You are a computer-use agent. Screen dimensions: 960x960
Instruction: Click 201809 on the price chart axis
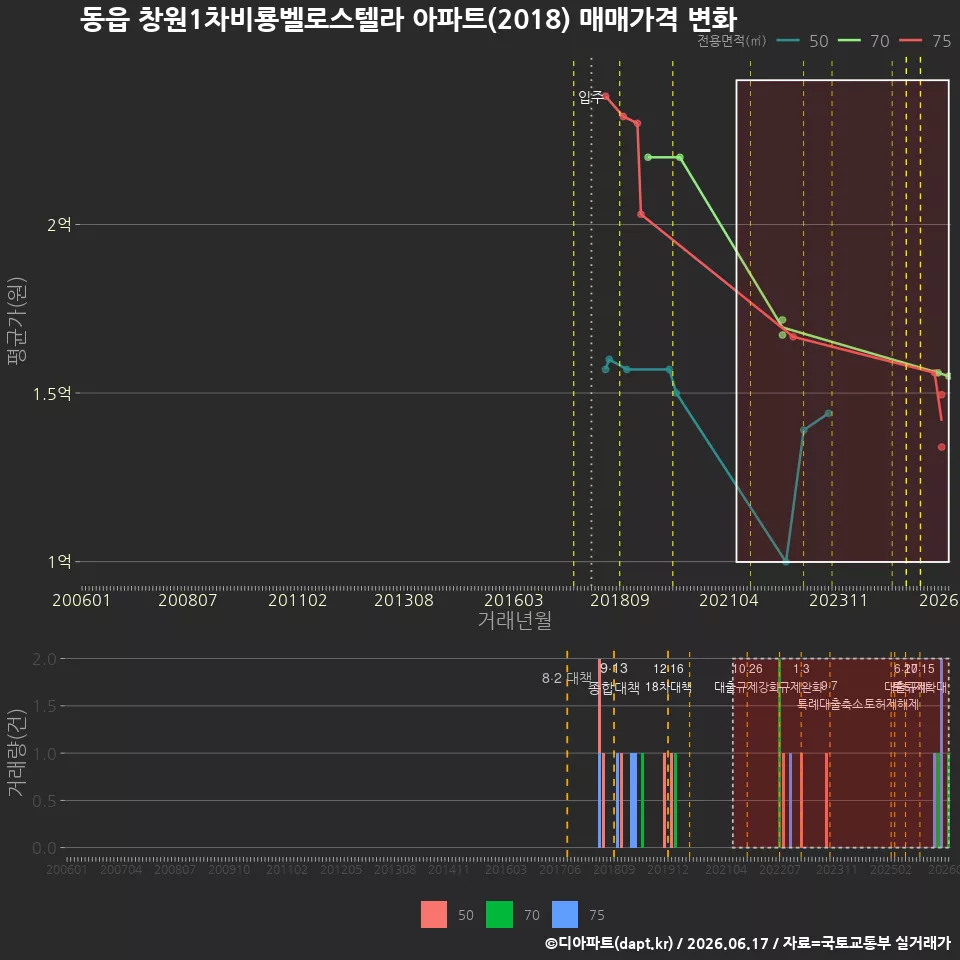click(x=620, y=600)
